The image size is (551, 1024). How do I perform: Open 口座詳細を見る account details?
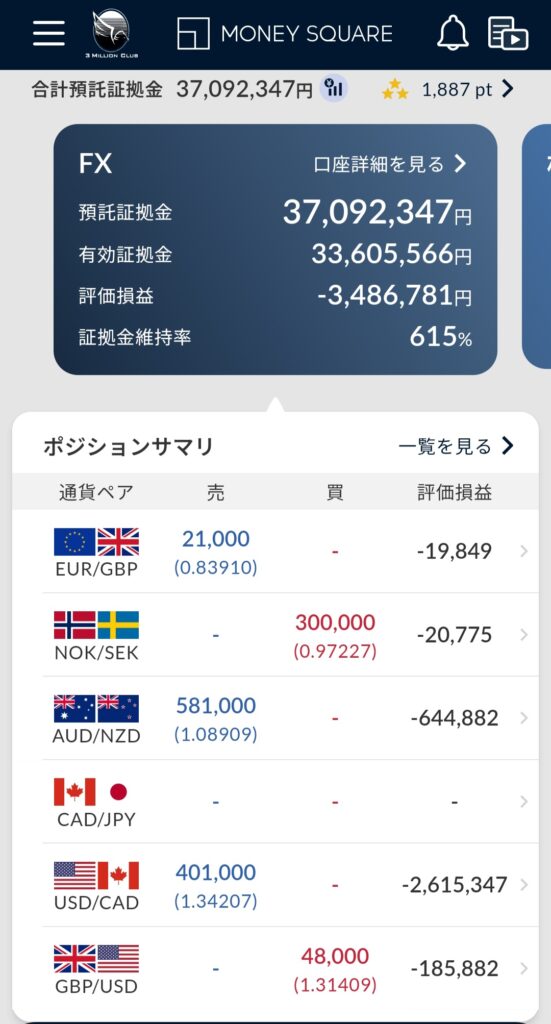point(390,164)
